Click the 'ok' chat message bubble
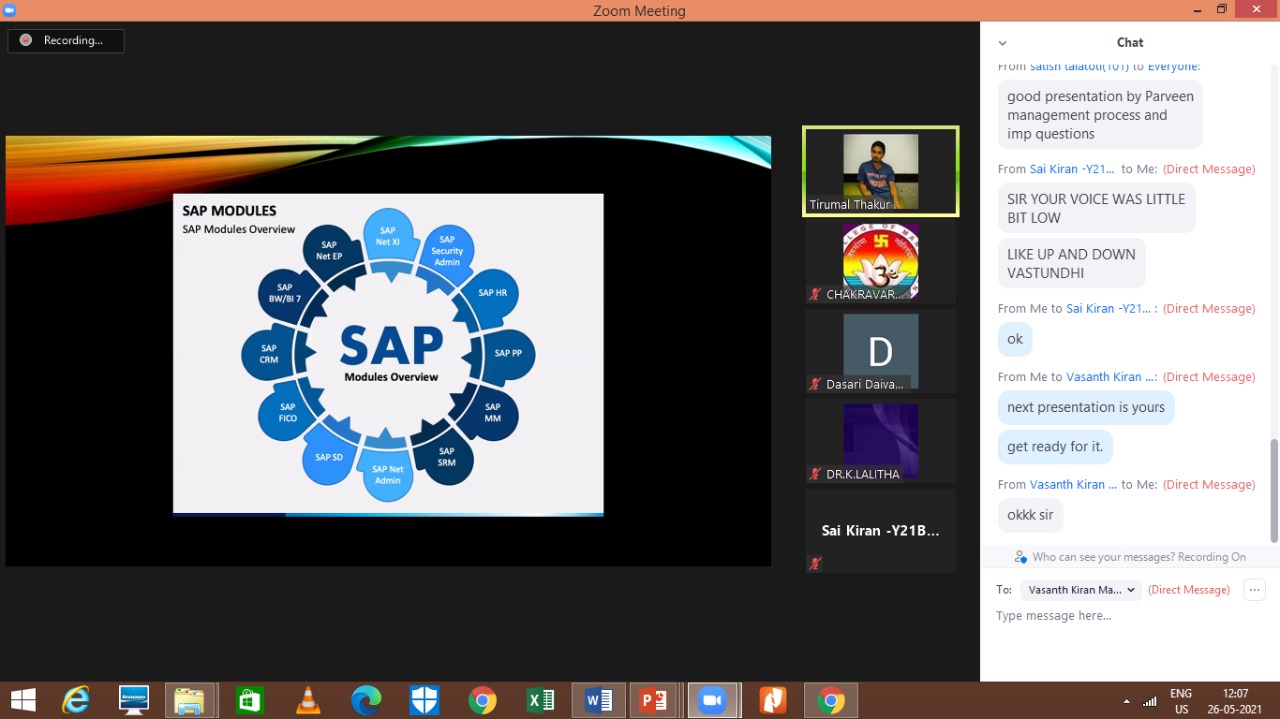Image resolution: width=1280 pixels, height=719 pixels. [x=1015, y=339]
